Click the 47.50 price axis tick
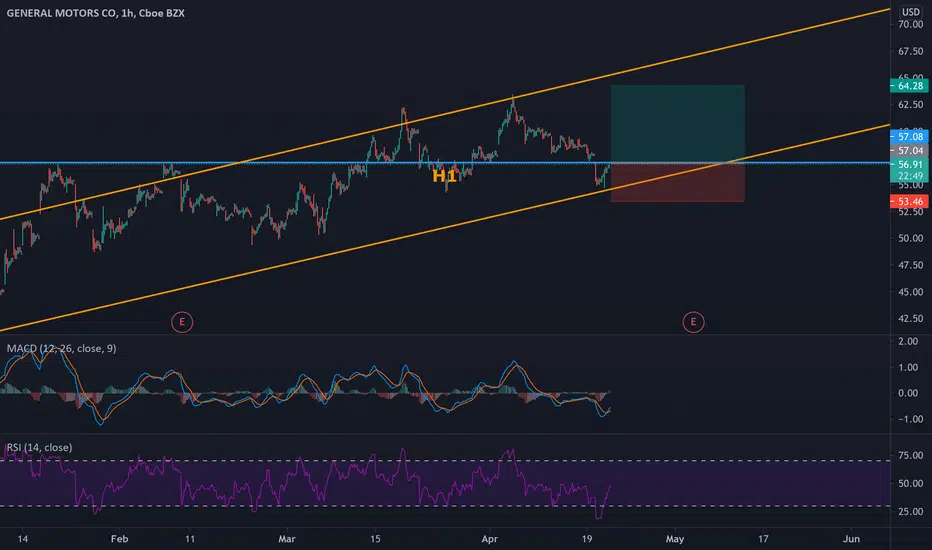This screenshot has width=932, height=550. click(x=911, y=265)
